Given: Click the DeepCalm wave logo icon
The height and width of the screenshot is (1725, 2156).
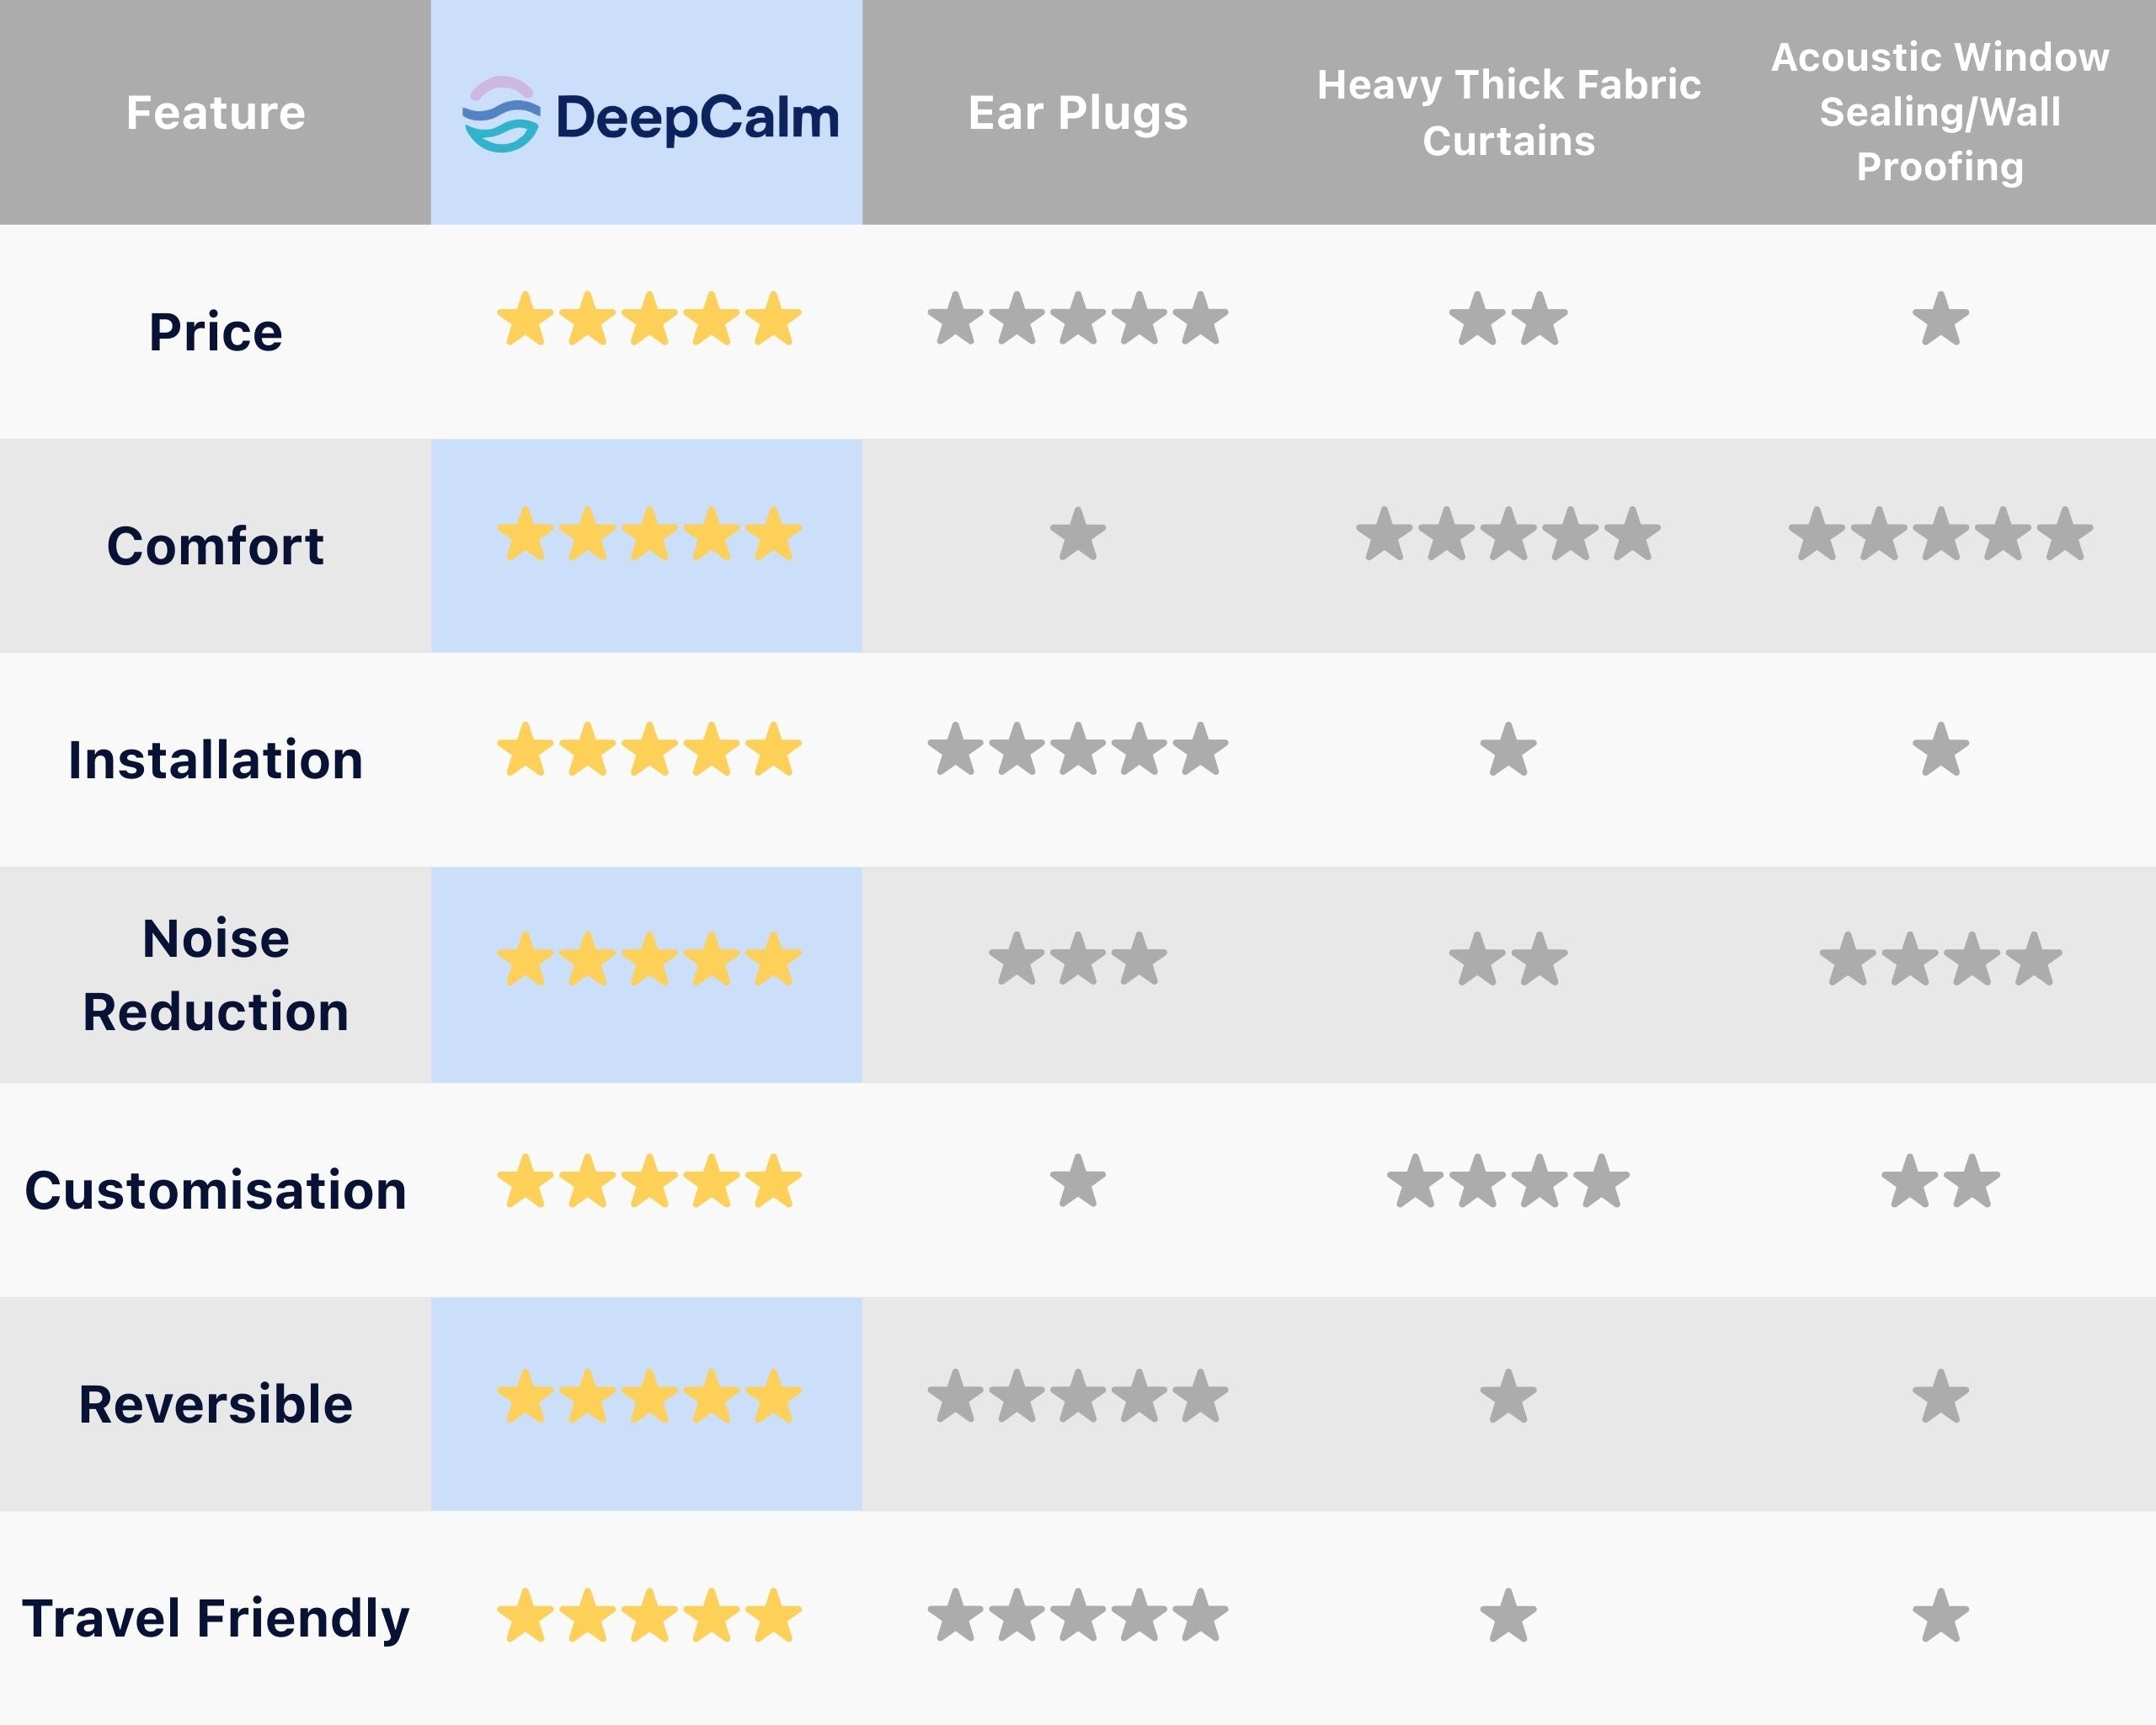Looking at the screenshot, I should 502,114.
